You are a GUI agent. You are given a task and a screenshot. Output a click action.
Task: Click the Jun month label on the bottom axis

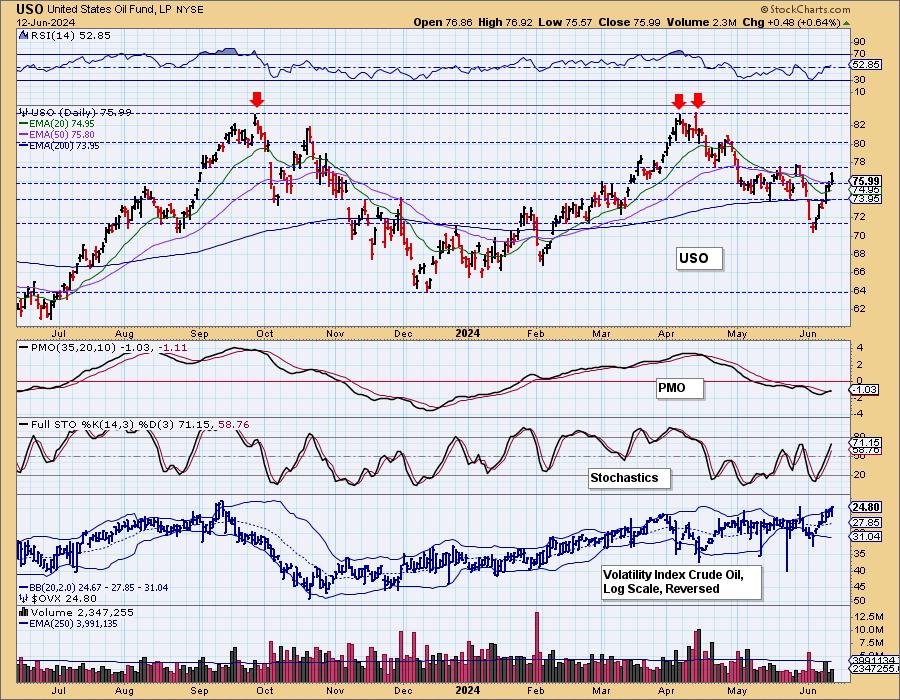point(808,690)
